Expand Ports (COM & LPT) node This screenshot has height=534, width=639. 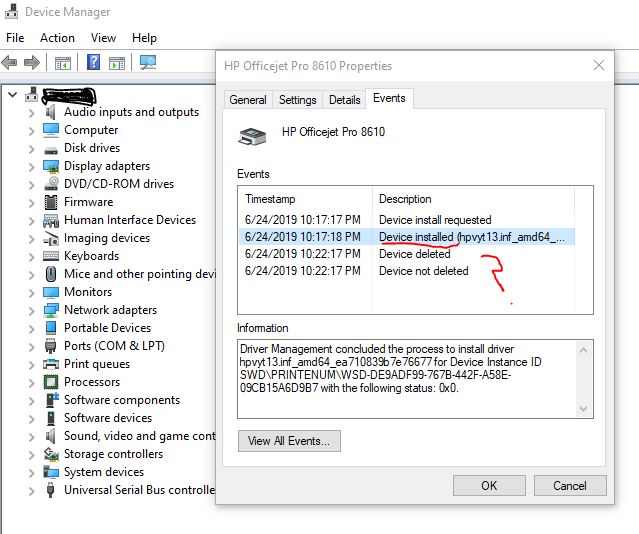(x=32, y=346)
